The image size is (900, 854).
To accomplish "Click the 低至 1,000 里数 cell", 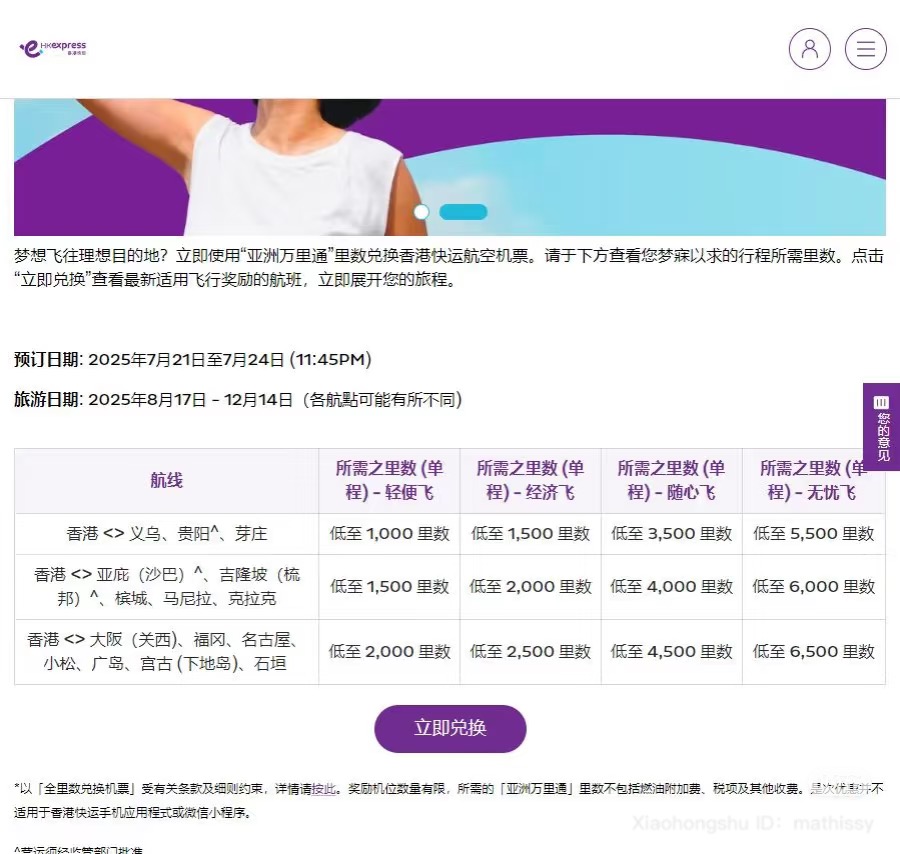I will 389,534.
